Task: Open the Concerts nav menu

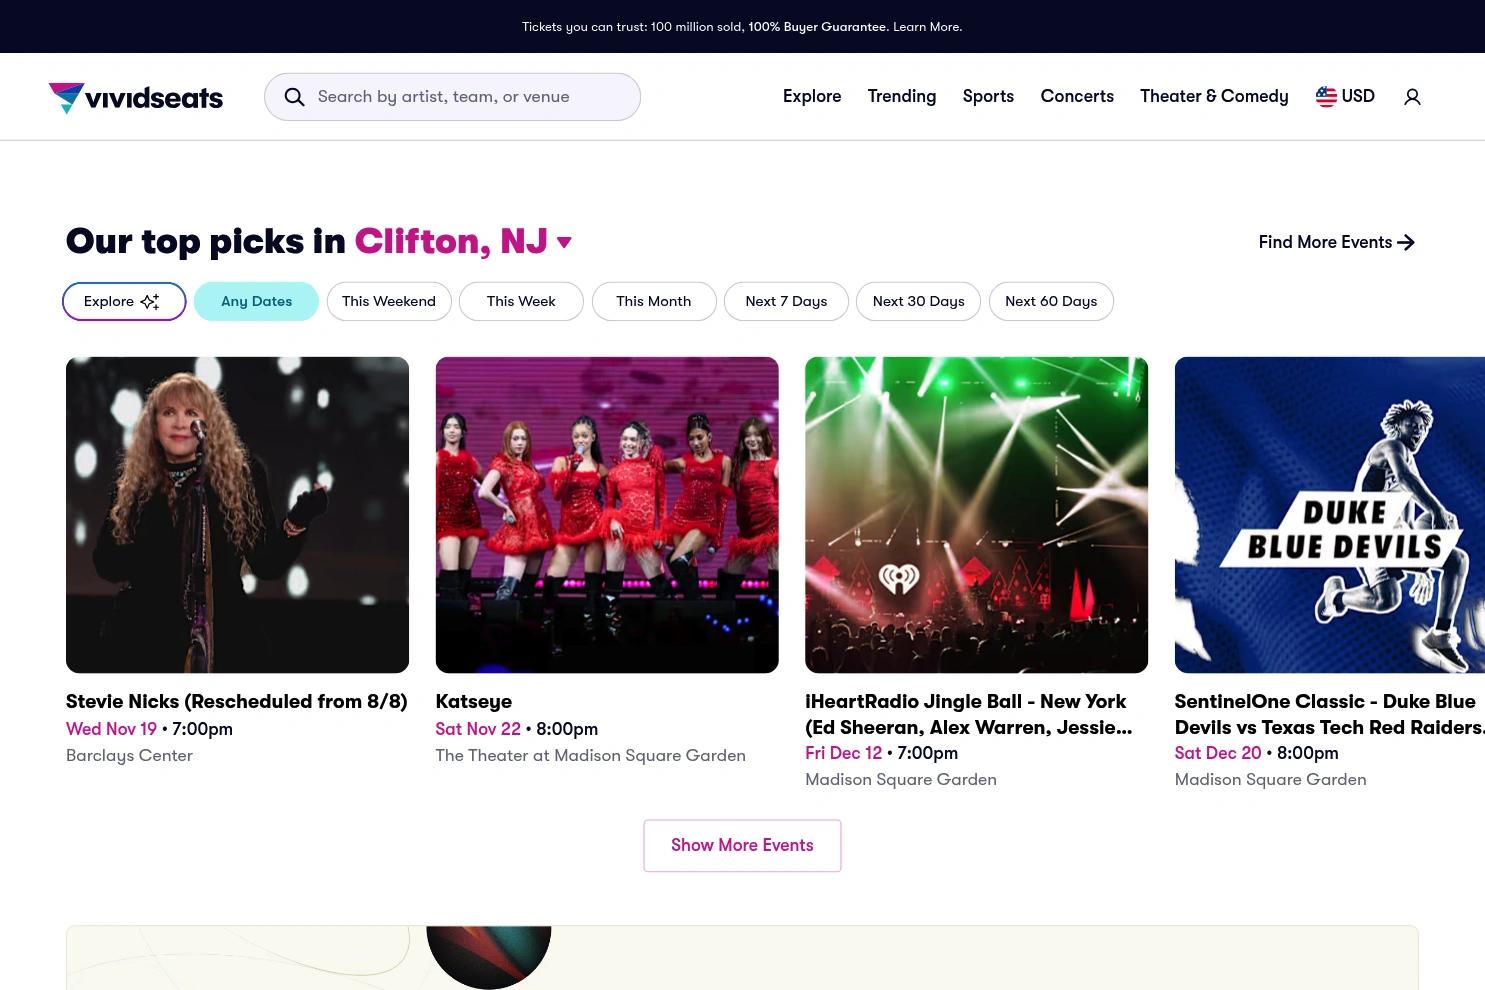Action: [1077, 96]
